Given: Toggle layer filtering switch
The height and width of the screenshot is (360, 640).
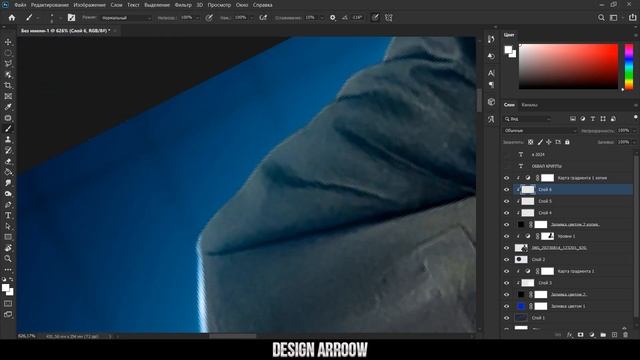Looking at the screenshot, I should click(636, 117).
